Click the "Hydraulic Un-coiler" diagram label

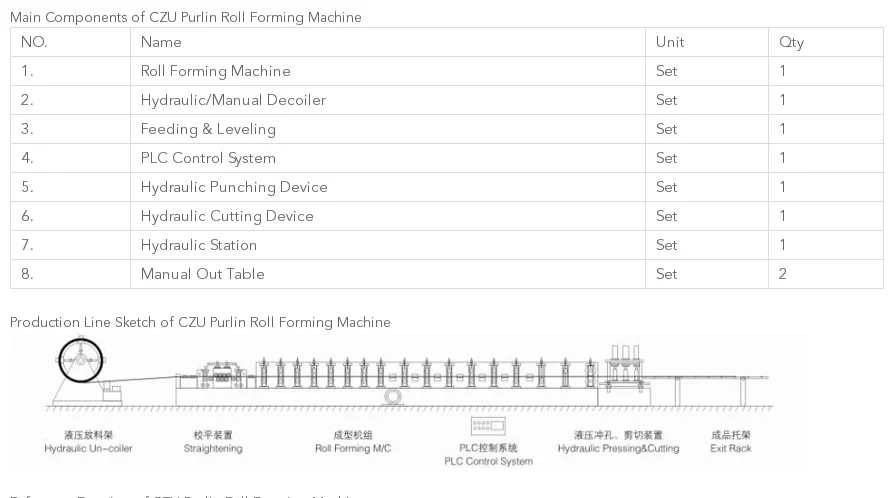[88, 449]
